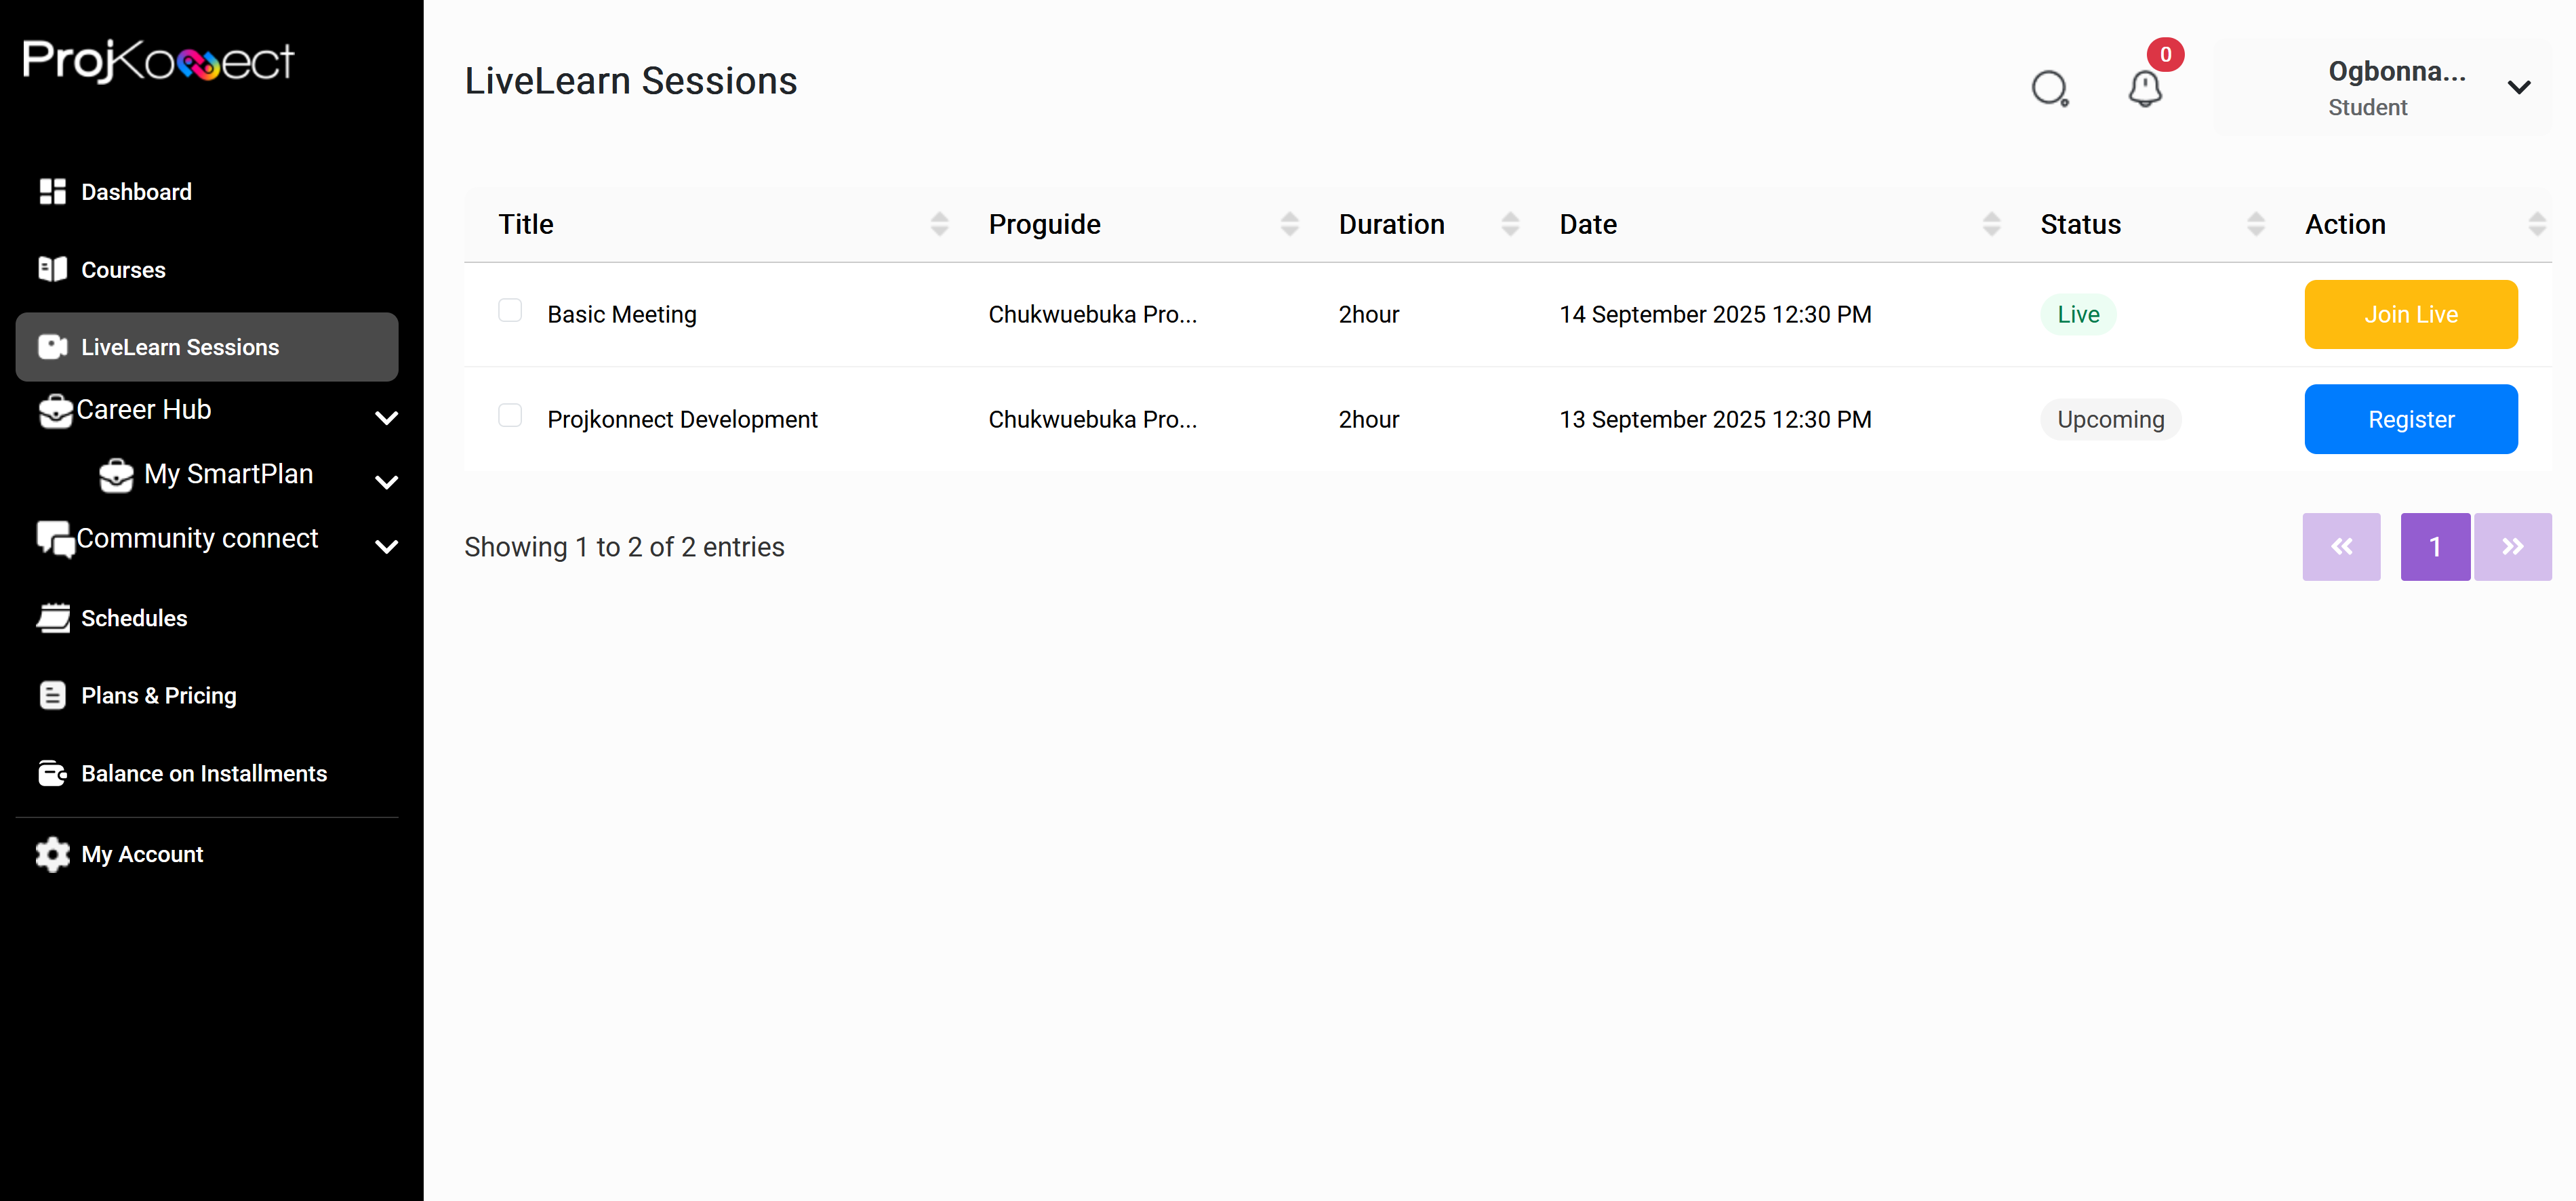The width and height of the screenshot is (2576, 1201).
Task: Expand the Community connect submenu
Action: (386, 546)
